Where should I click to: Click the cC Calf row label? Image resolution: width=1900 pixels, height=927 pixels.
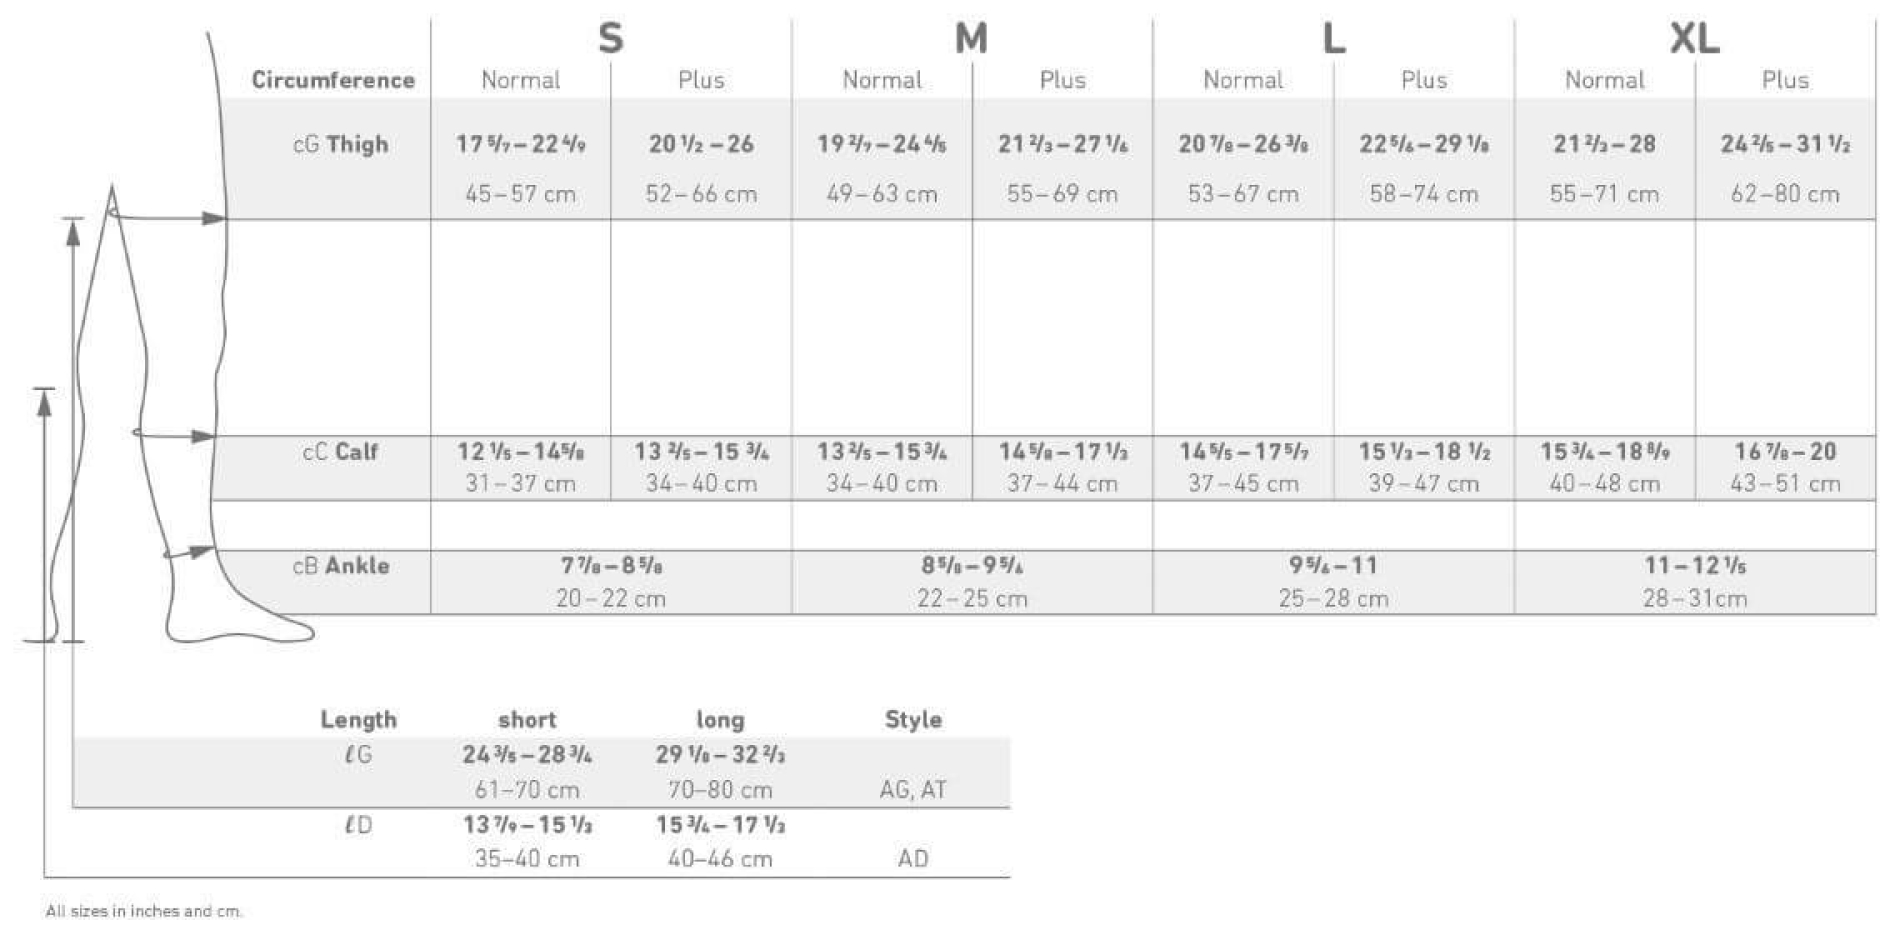pyautogui.click(x=340, y=452)
